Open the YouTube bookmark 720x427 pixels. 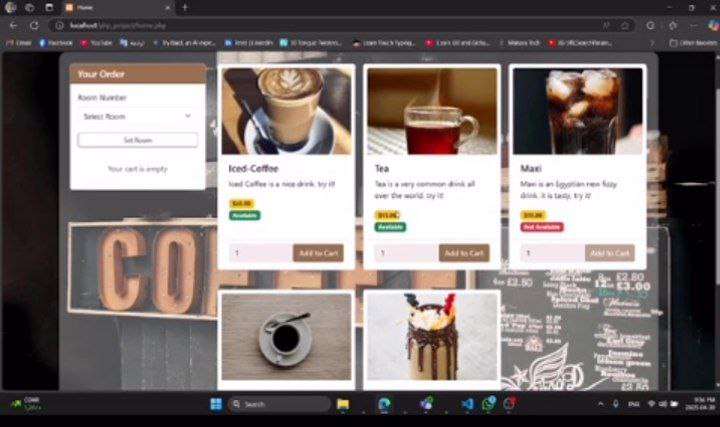(96, 43)
